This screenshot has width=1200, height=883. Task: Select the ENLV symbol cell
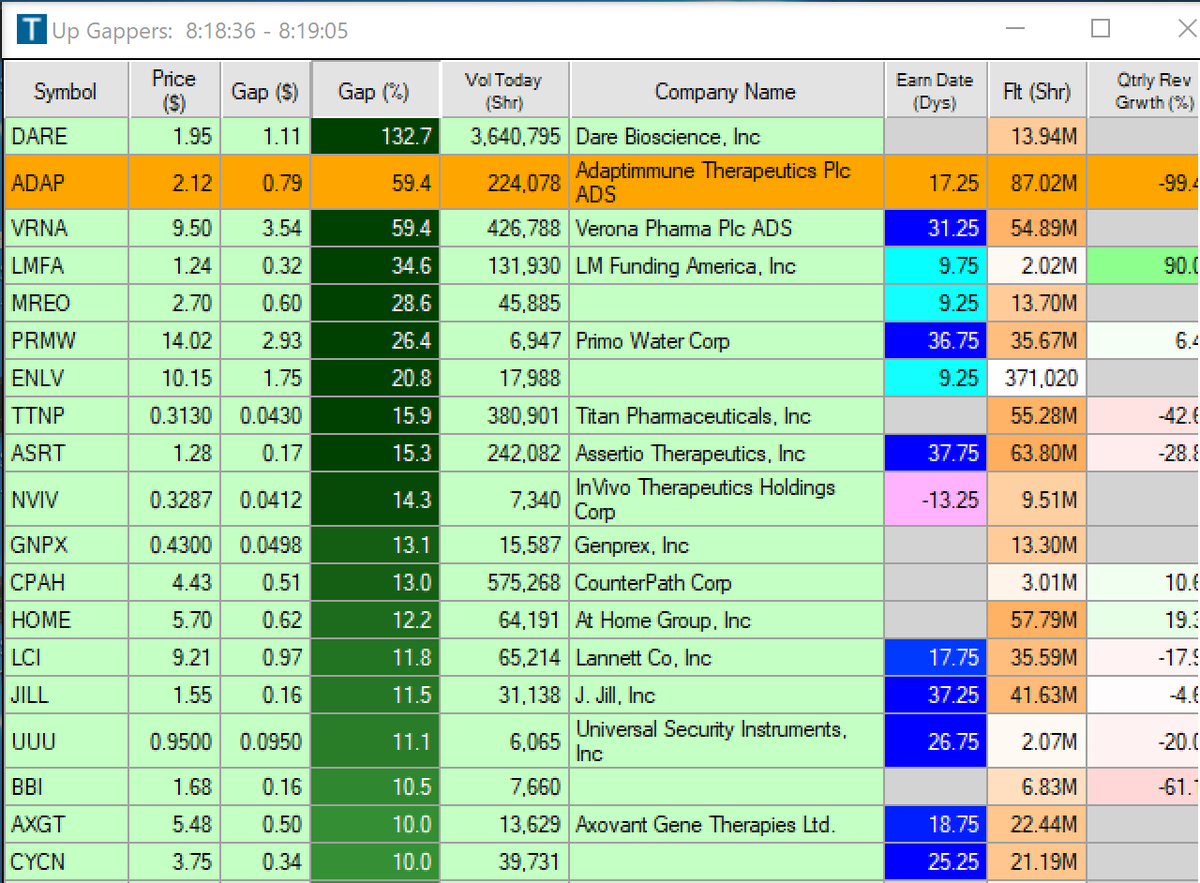point(67,378)
